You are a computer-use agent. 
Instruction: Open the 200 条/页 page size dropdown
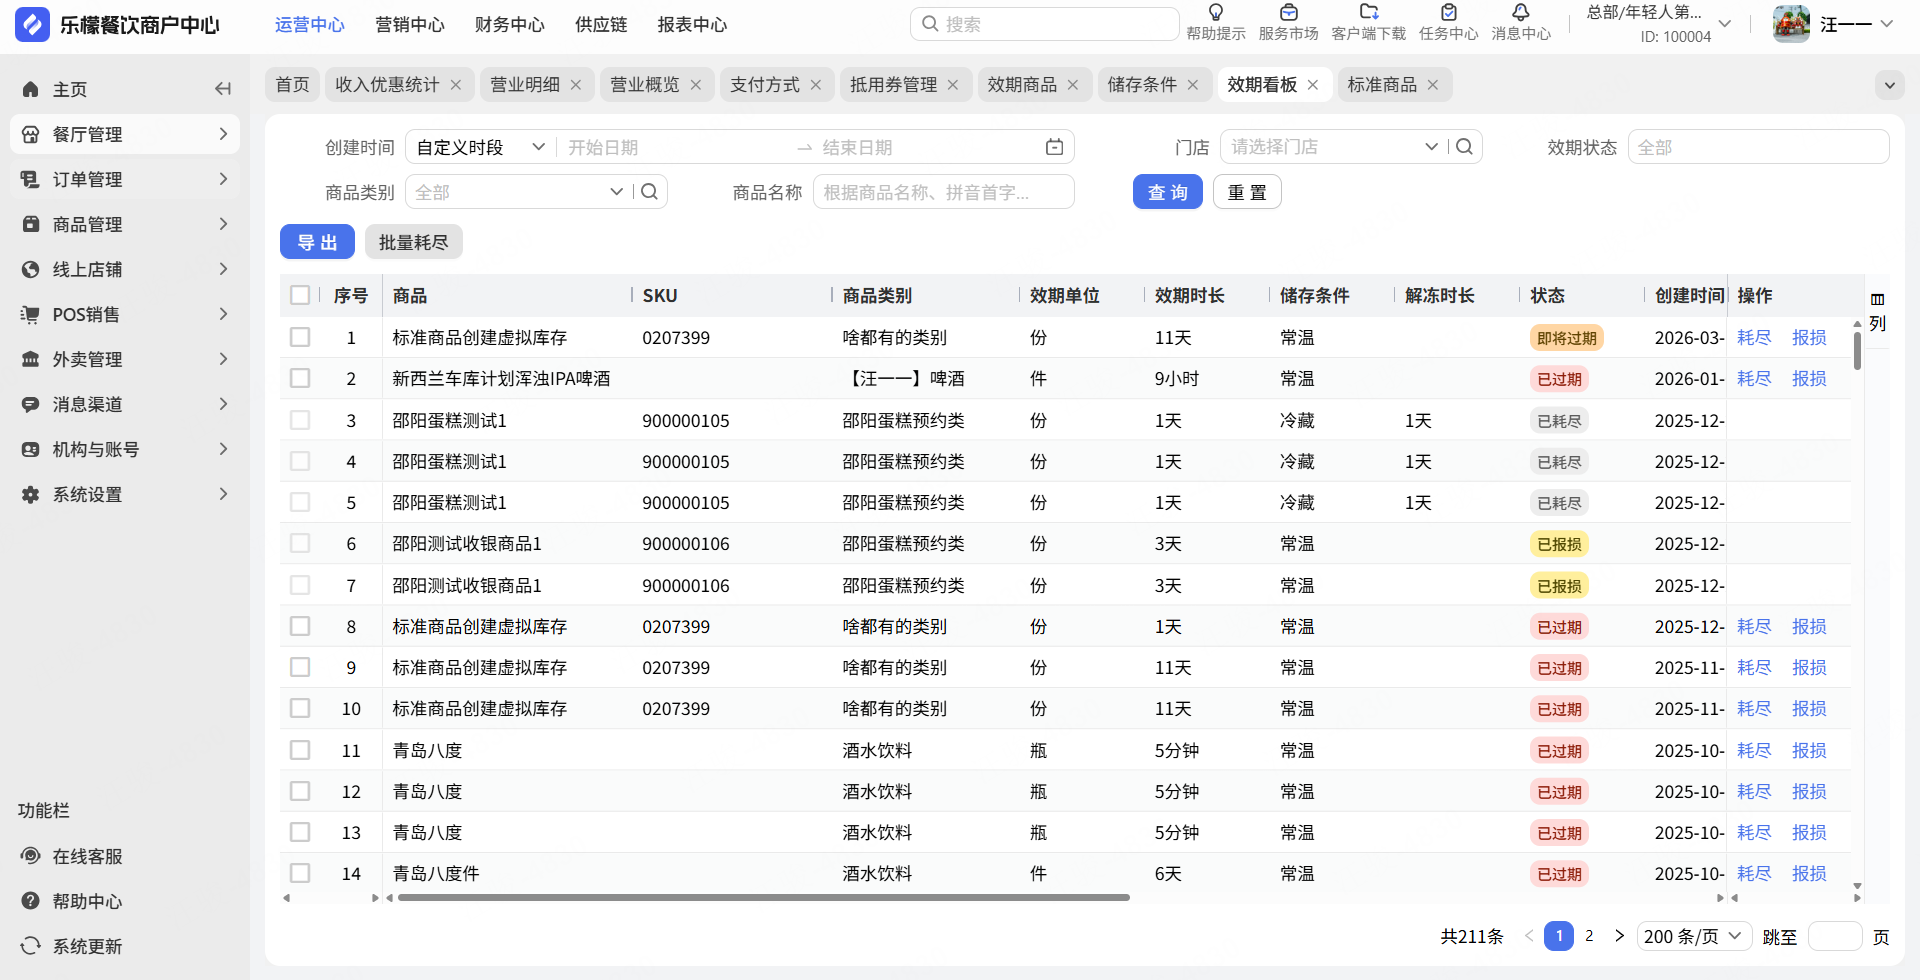(1693, 936)
